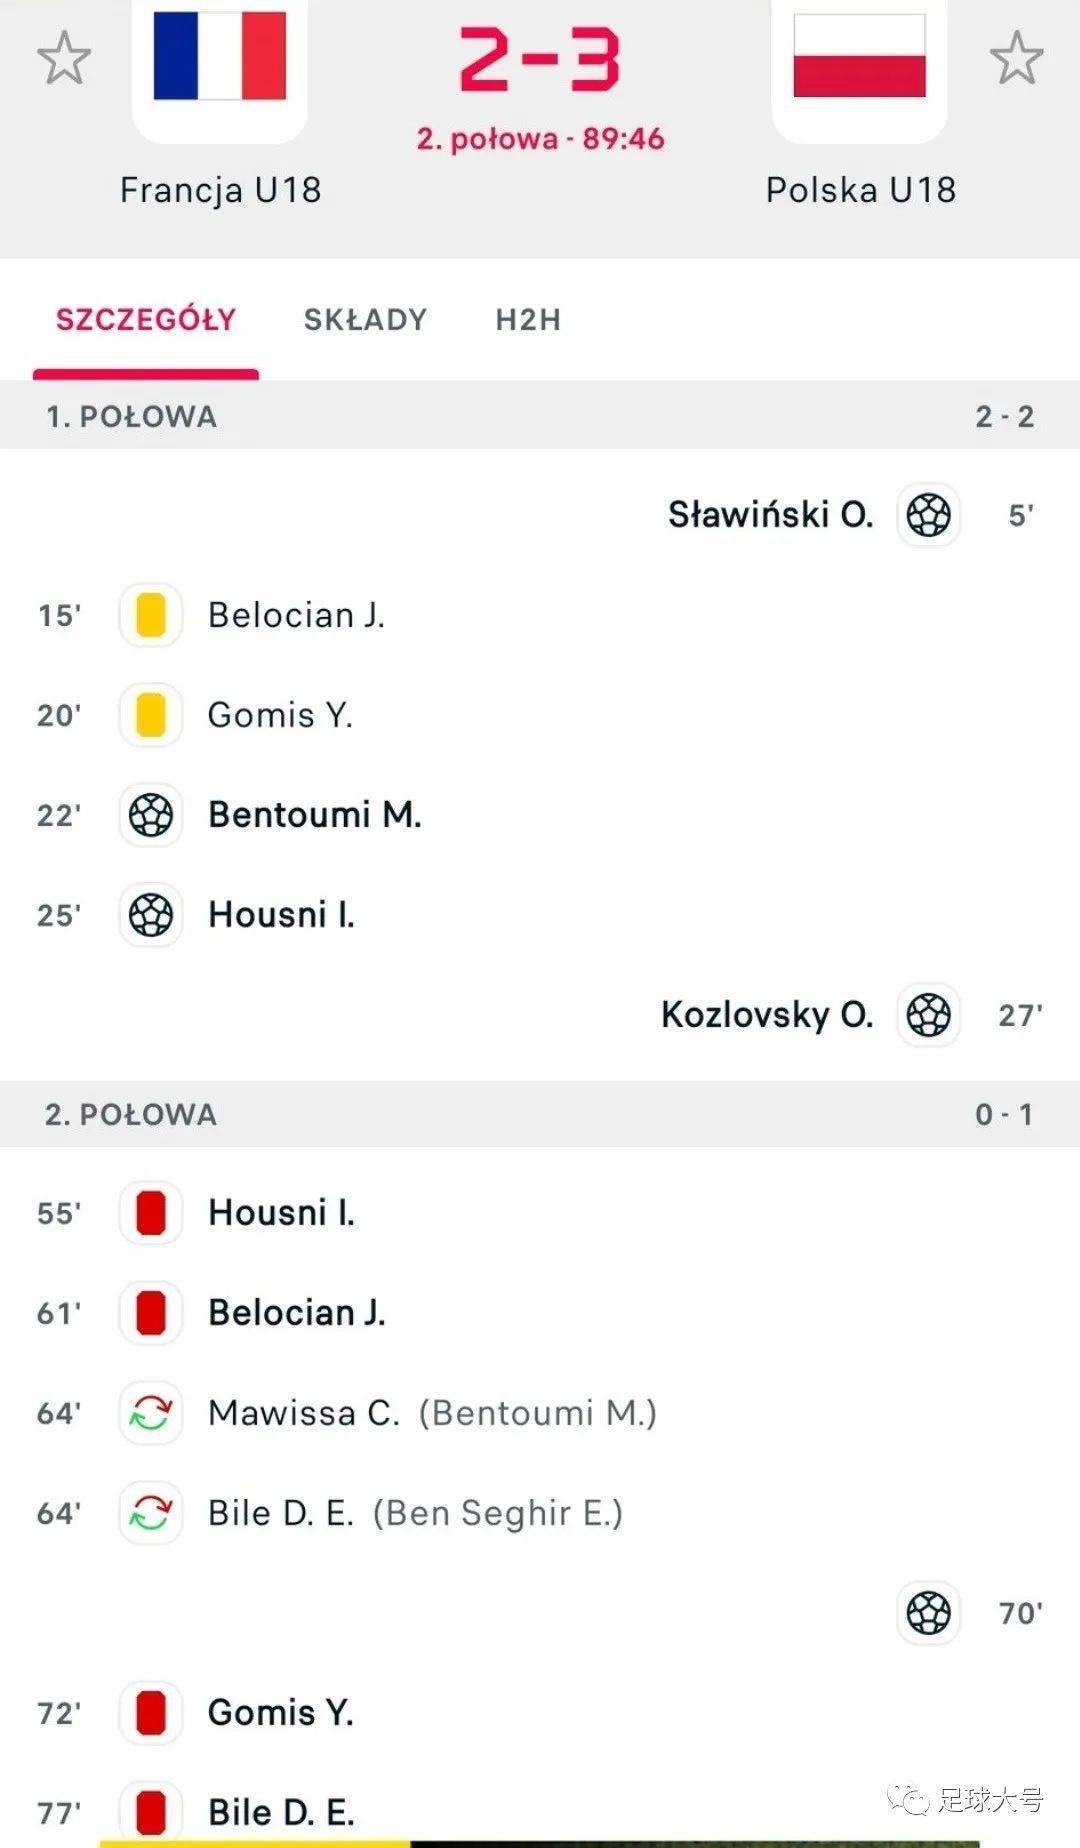Click the yellow card icon for Gomis Y.
The image size is (1080, 1848).
(x=151, y=715)
